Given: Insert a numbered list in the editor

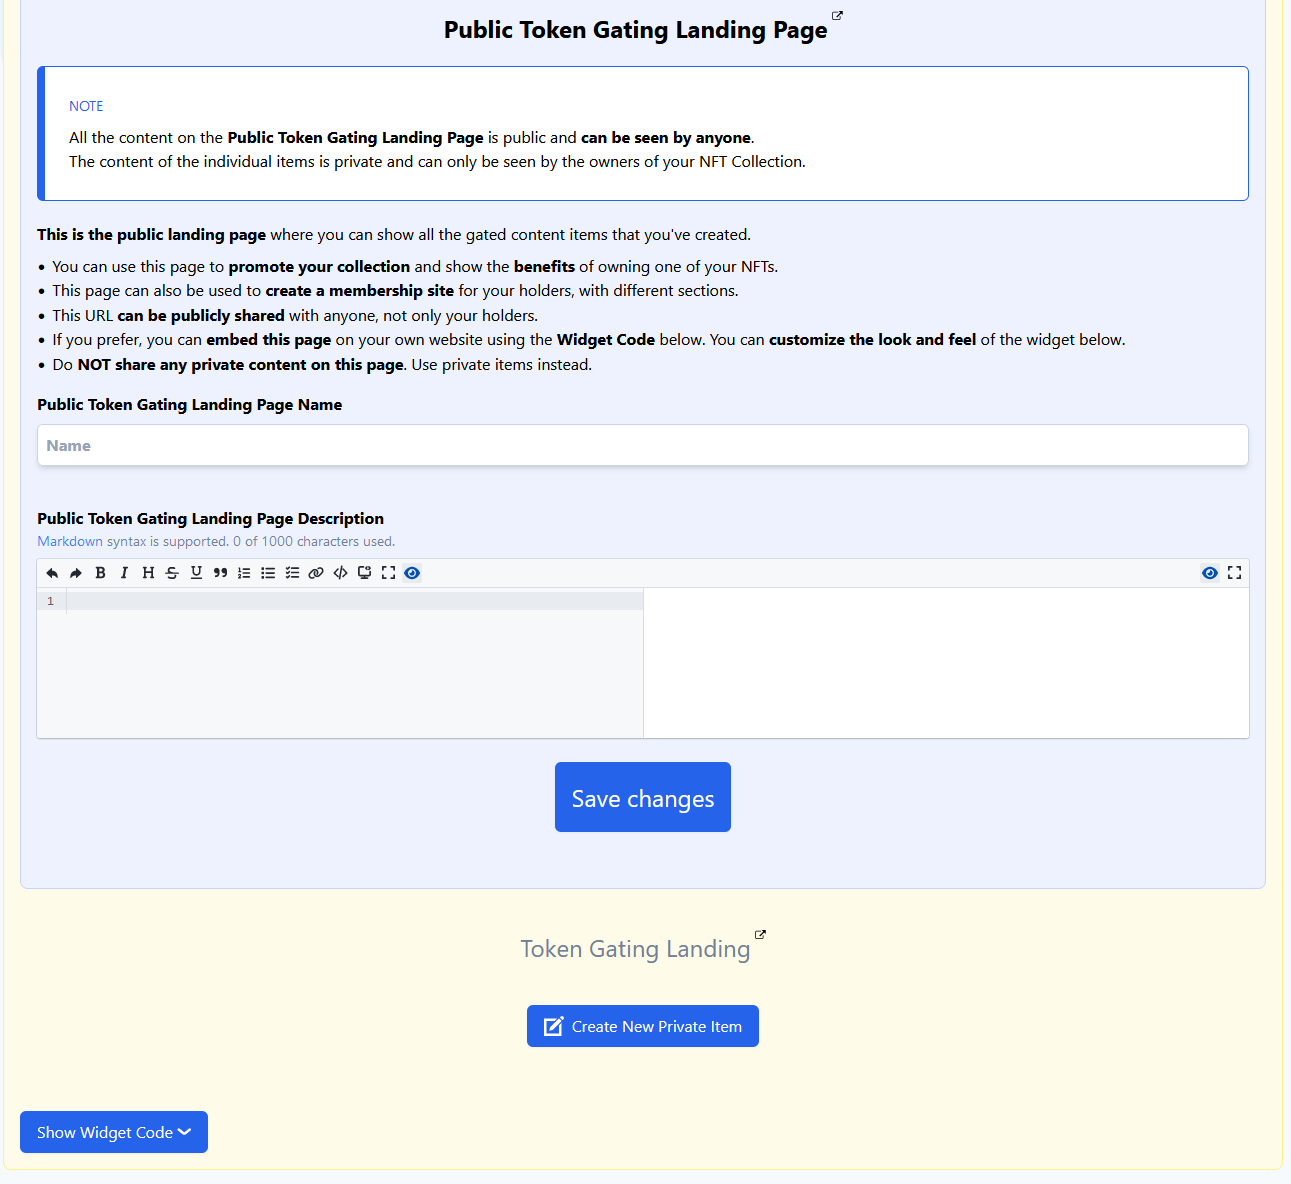Looking at the screenshot, I should [x=244, y=573].
